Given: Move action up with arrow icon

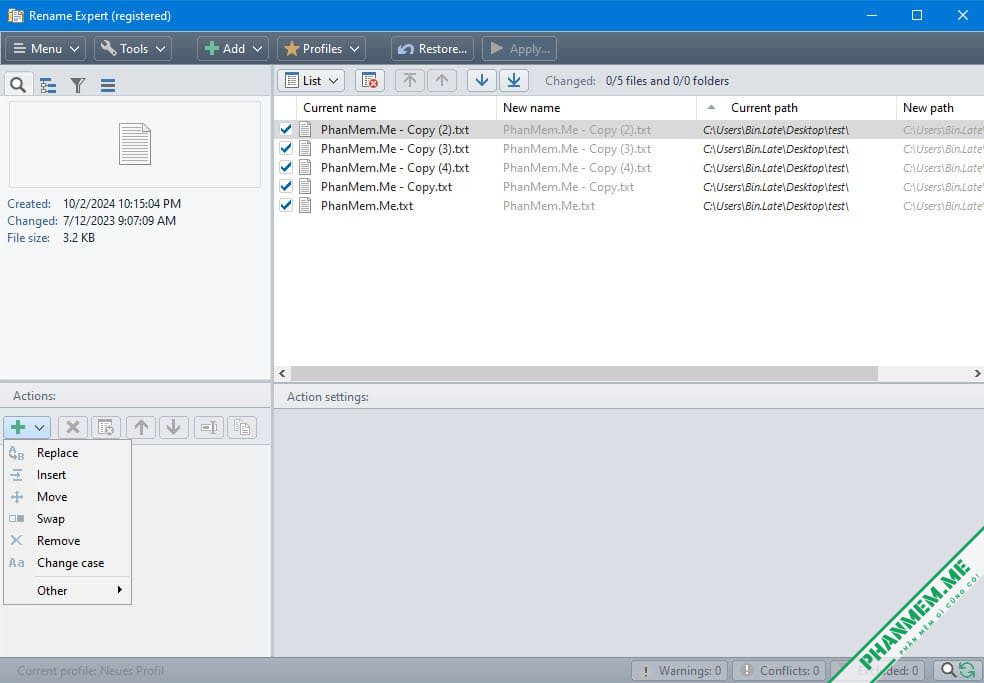Looking at the screenshot, I should click(141, 428).
